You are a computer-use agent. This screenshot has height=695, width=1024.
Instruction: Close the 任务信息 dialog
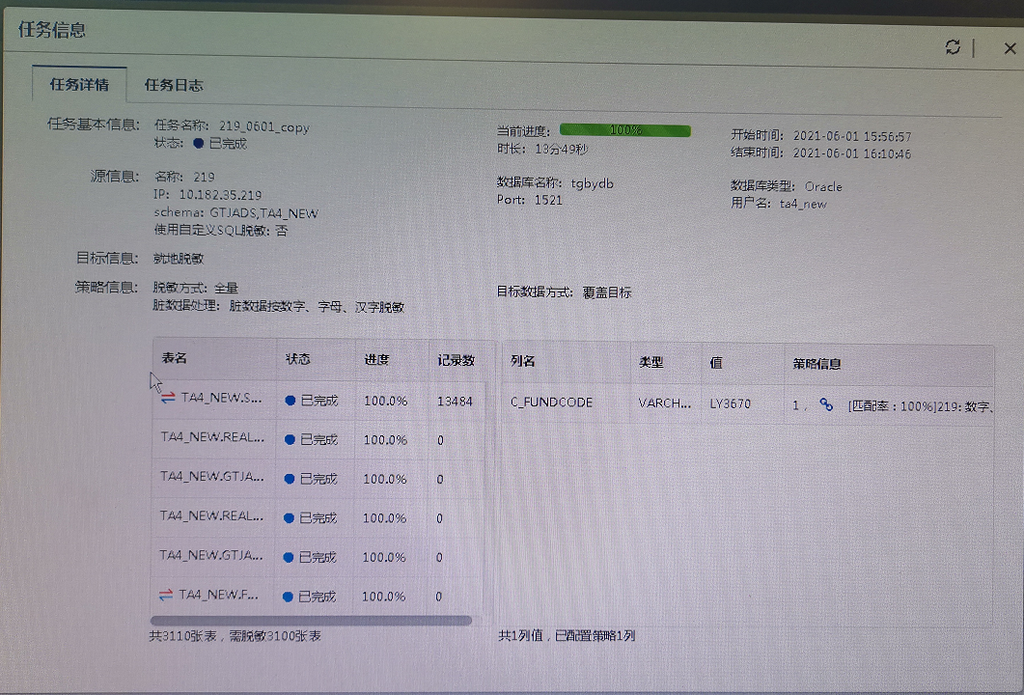tap(1009, 48)
